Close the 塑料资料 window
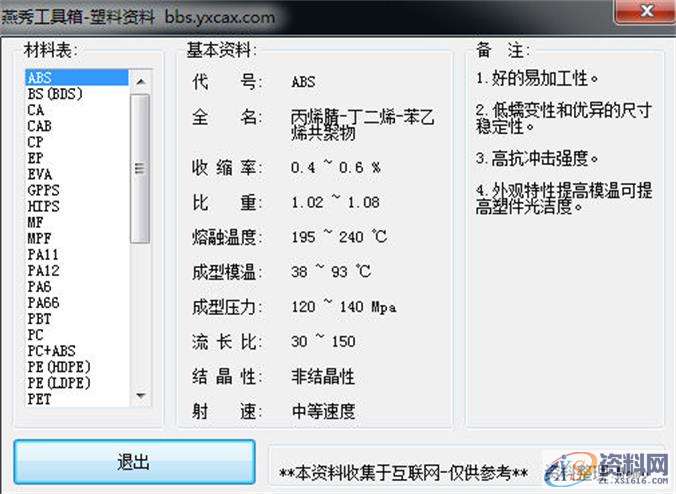This screenshot has width=676, height=494. pyautogui.click(x=645, y=11)
